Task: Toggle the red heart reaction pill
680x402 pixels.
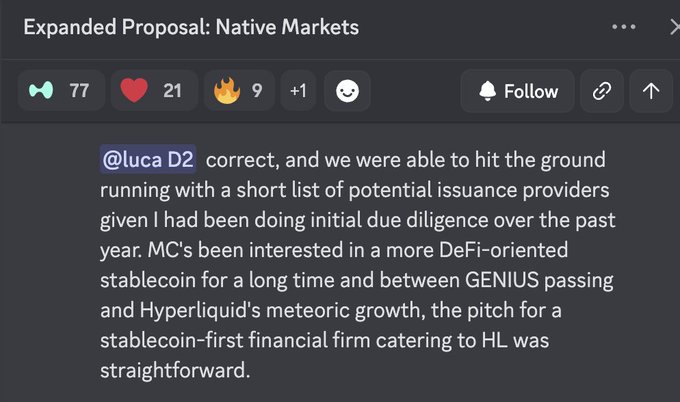Action: point(151,91)
